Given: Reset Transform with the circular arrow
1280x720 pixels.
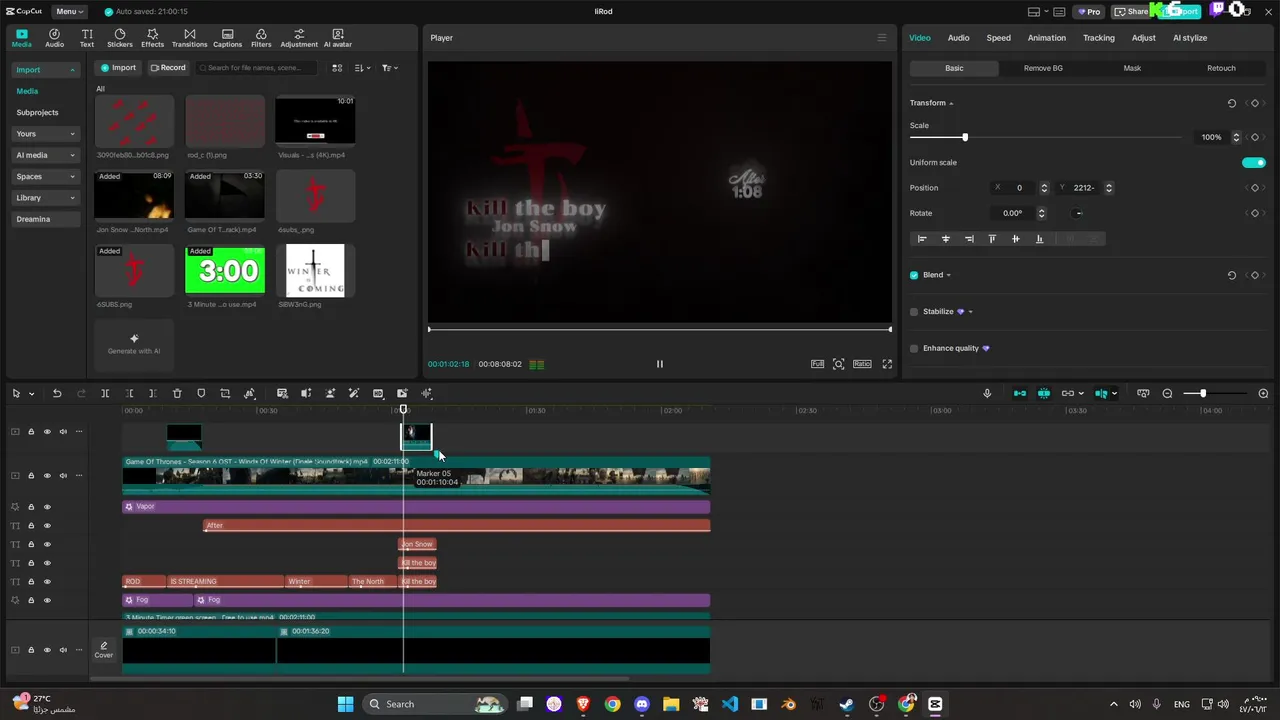Looking at the screenshot, I should pyautogui.click(x=1232, y=103).
